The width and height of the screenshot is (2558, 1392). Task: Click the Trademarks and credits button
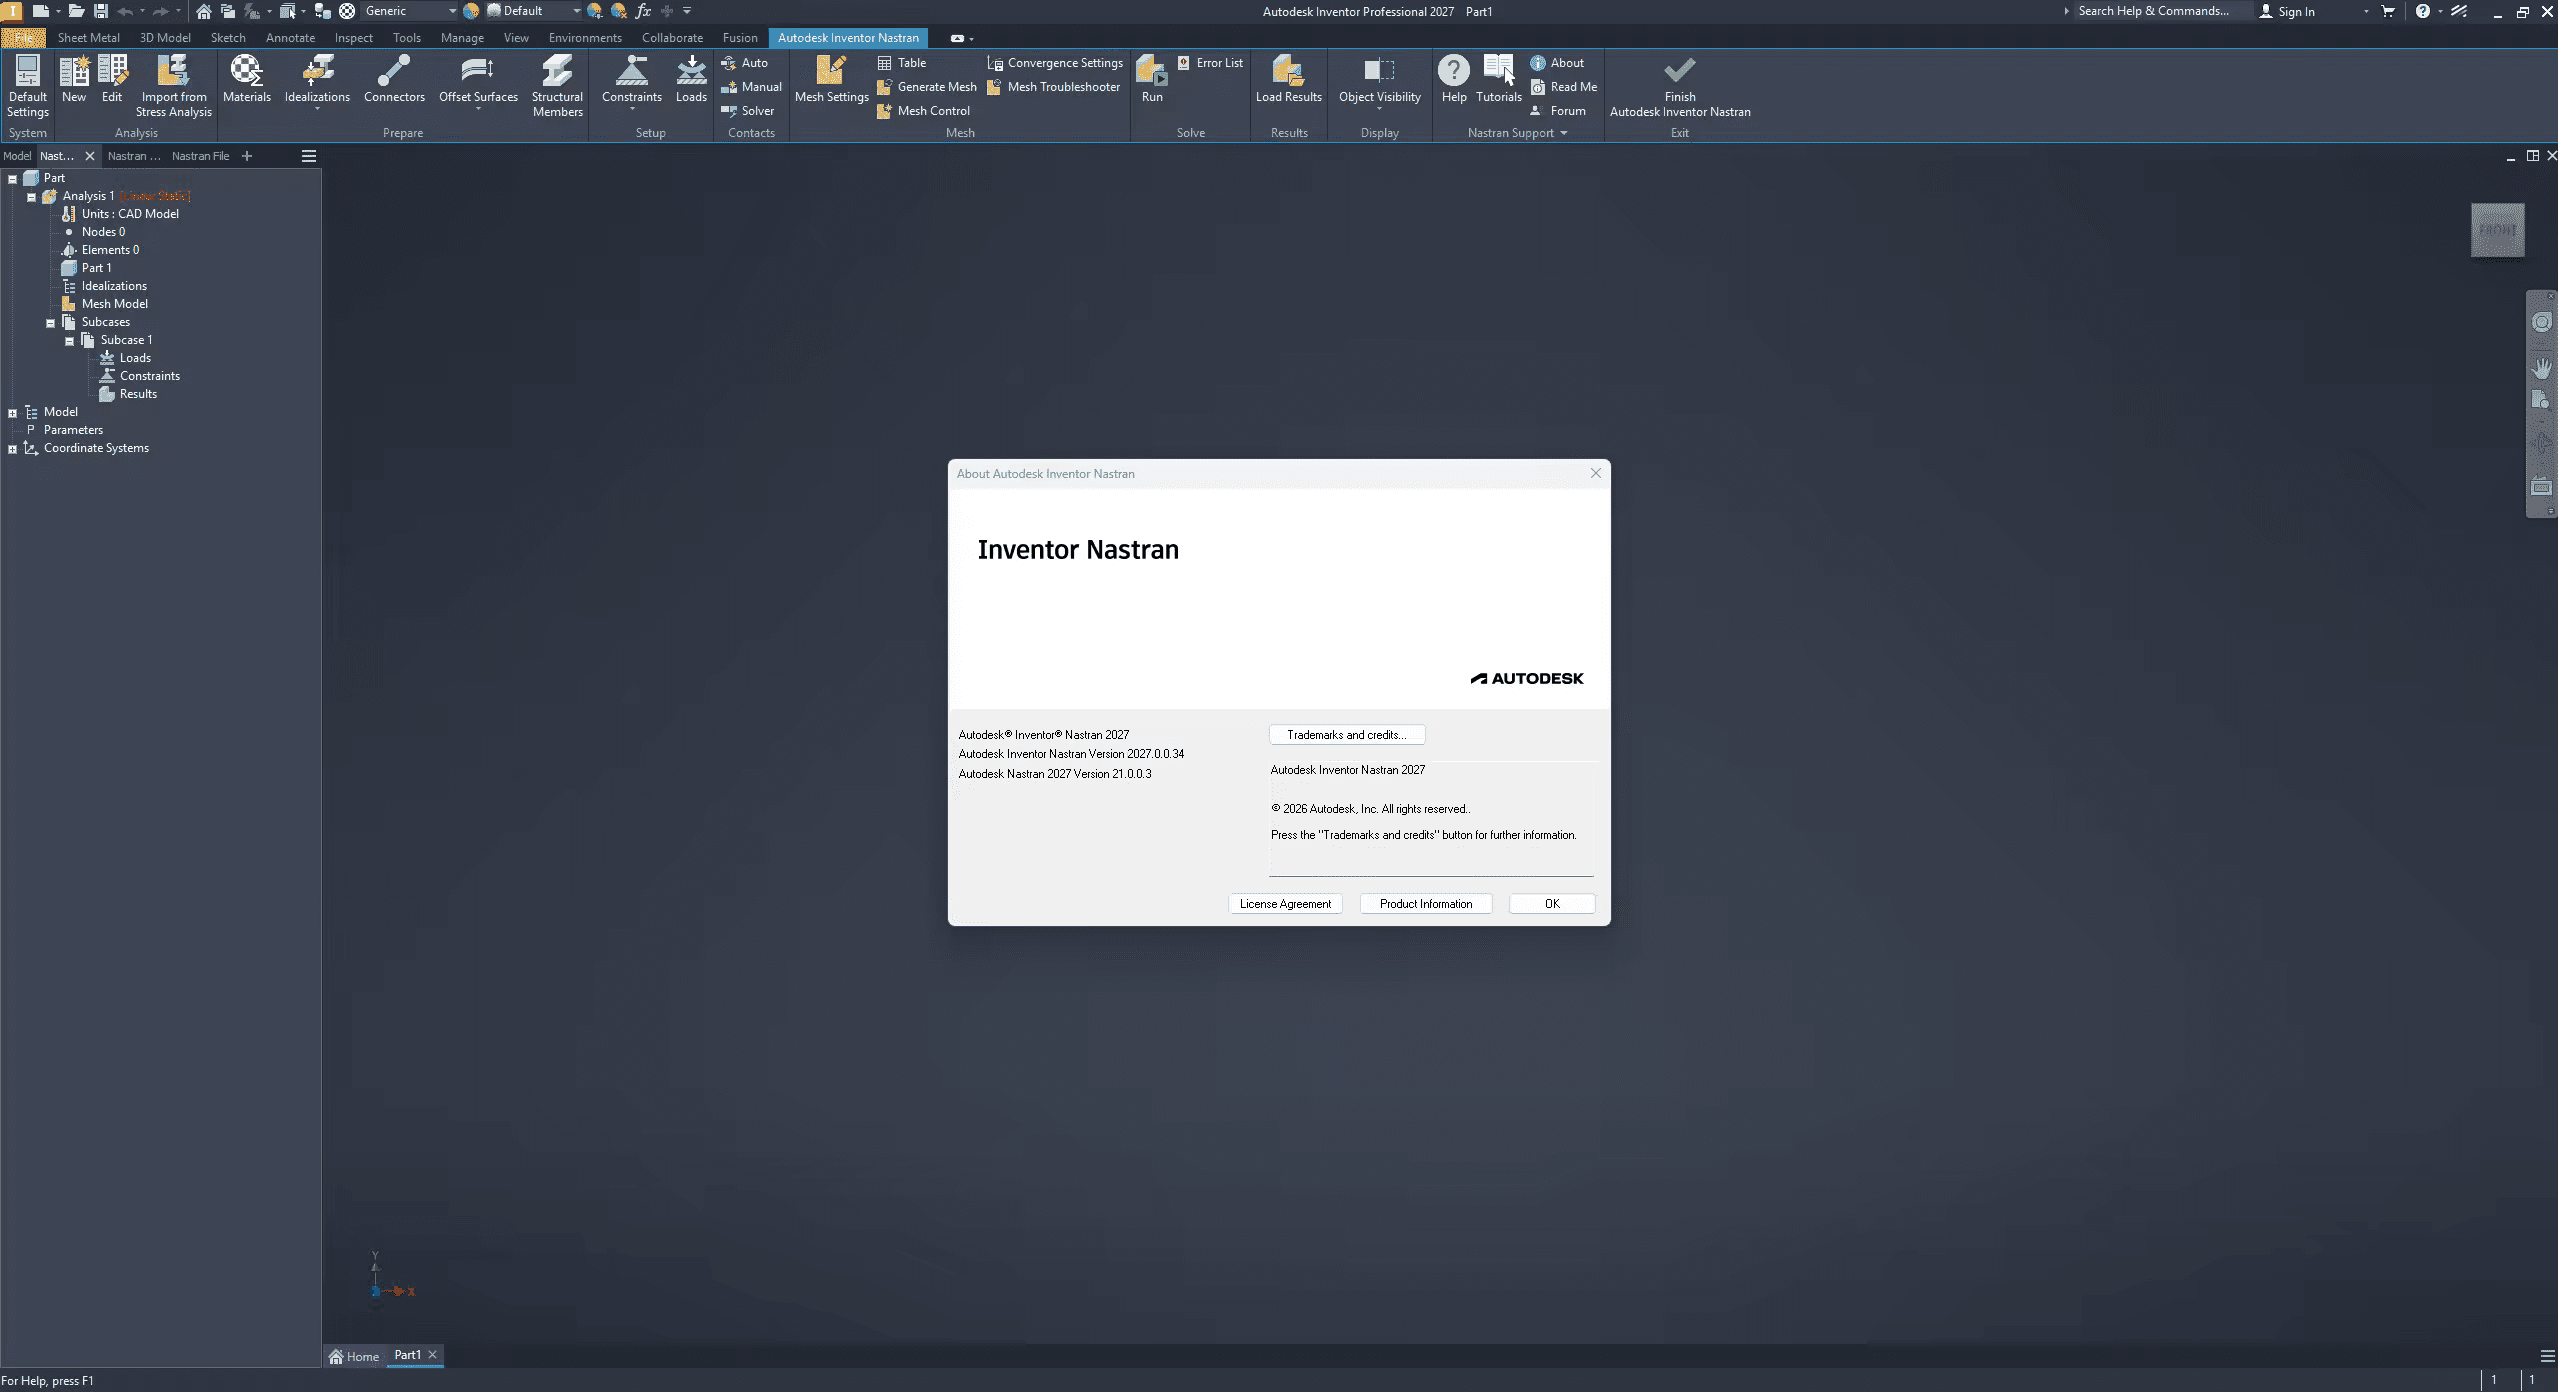pyautogui.click(x=1345, y=734)
